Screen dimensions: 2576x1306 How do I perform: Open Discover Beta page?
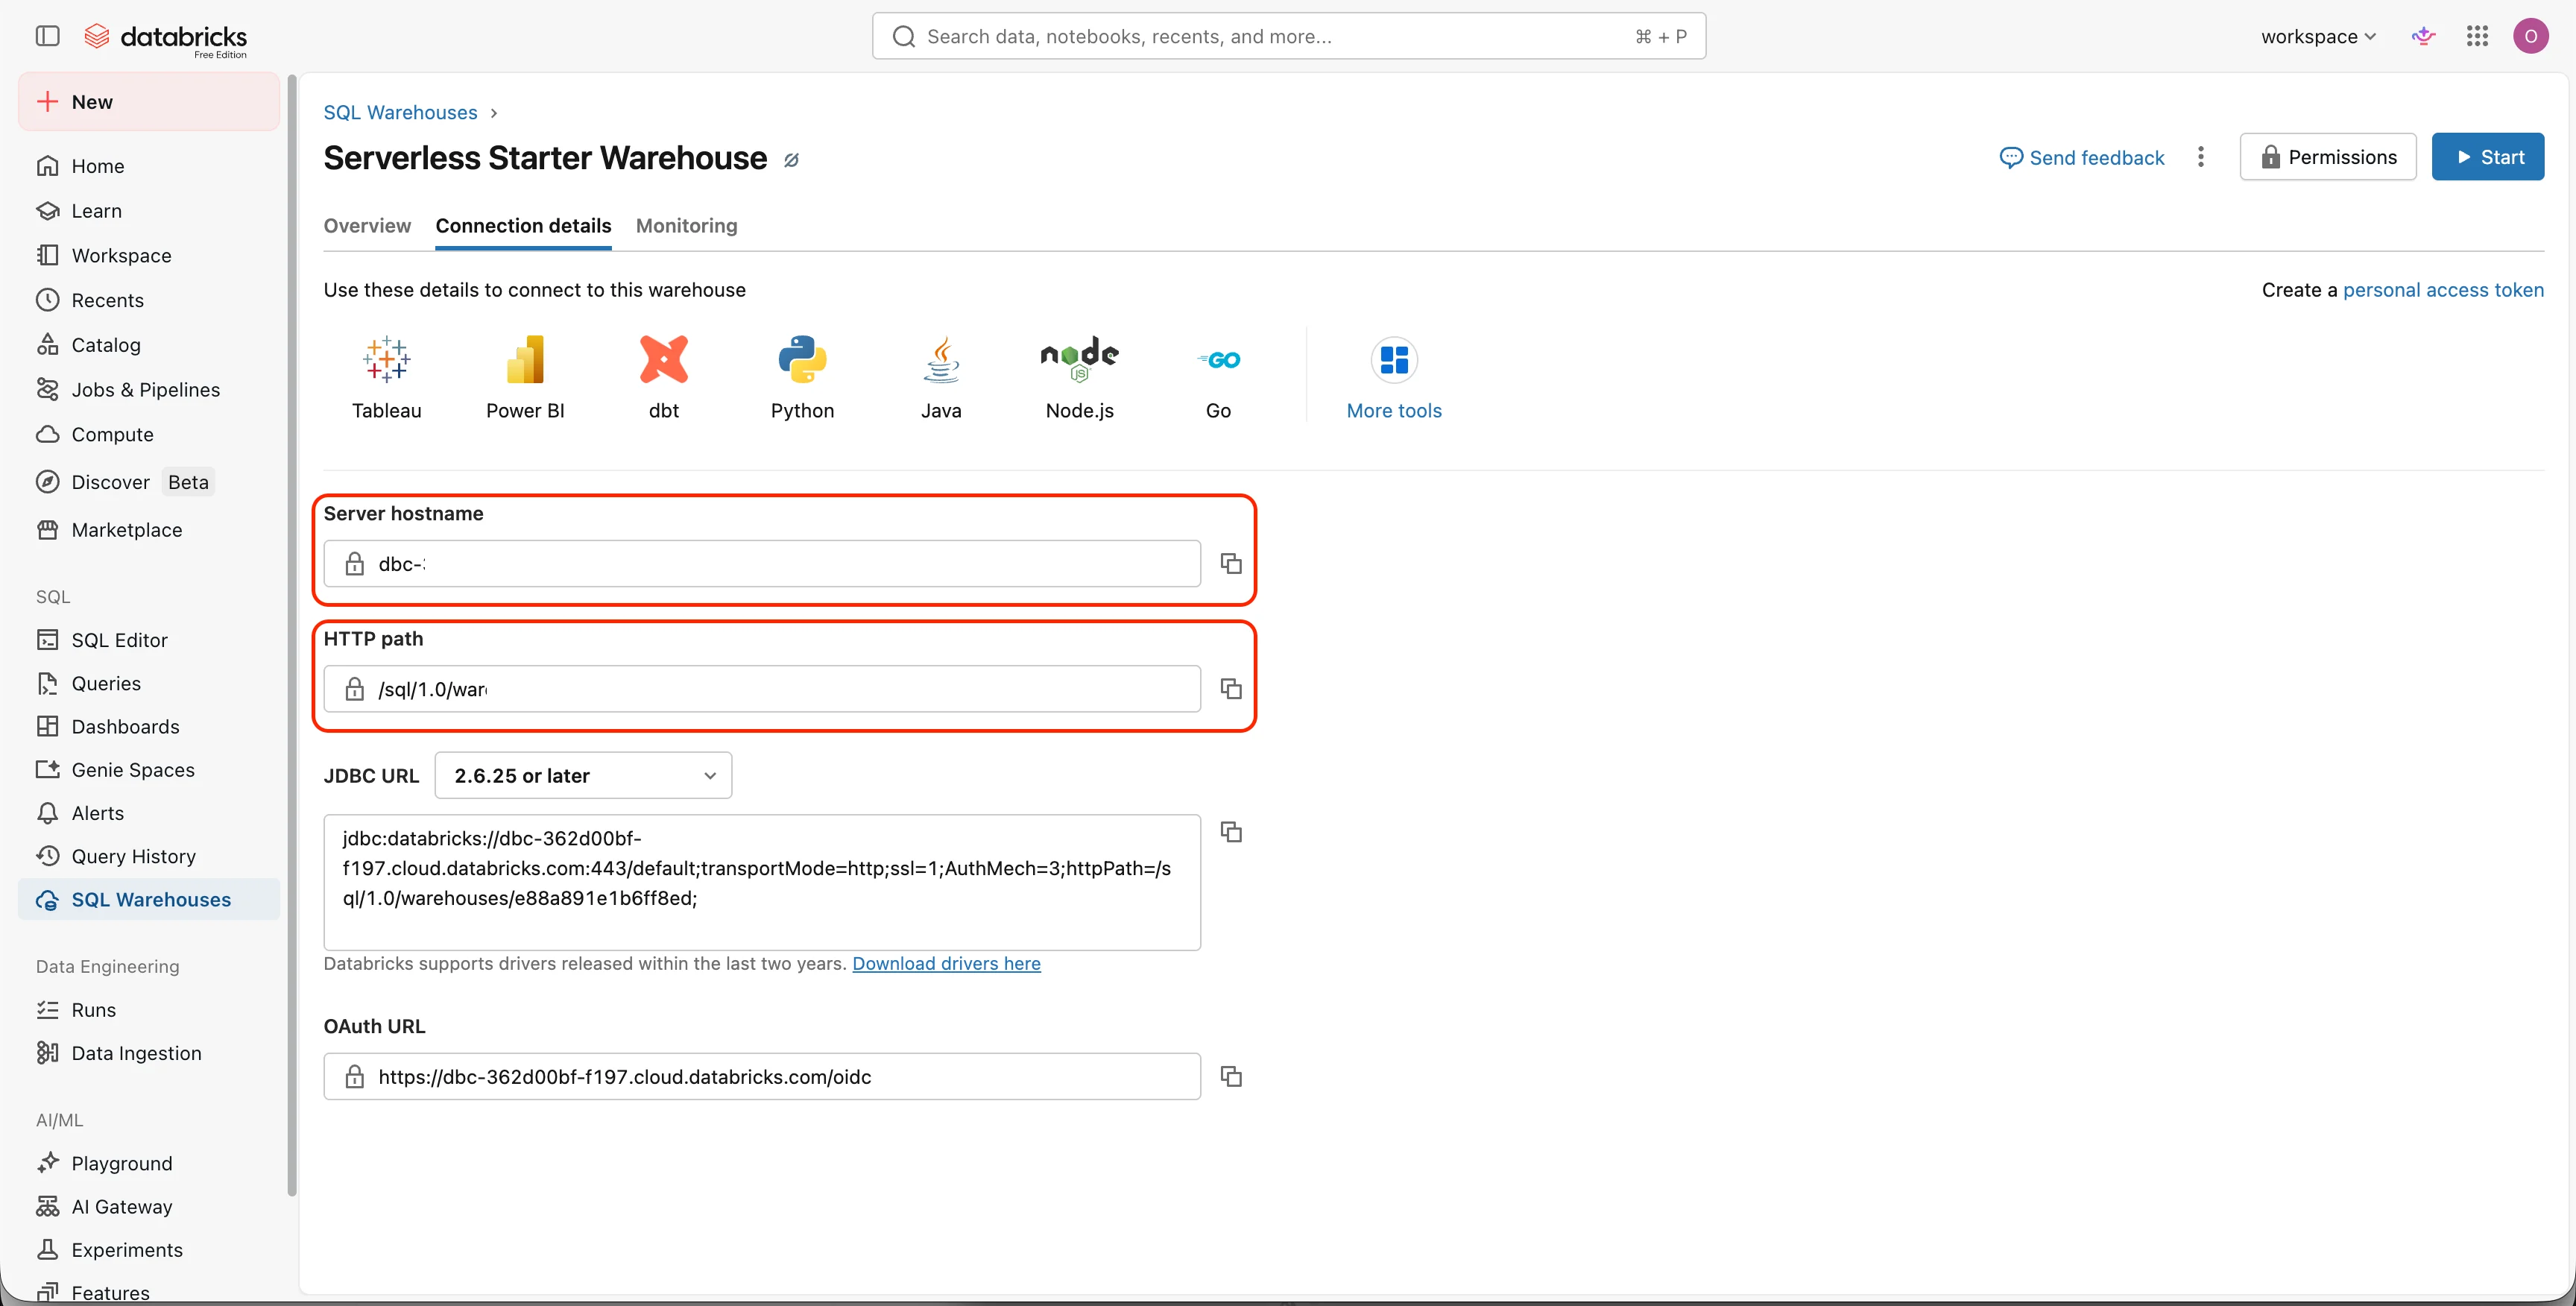[x=148, y=482]
